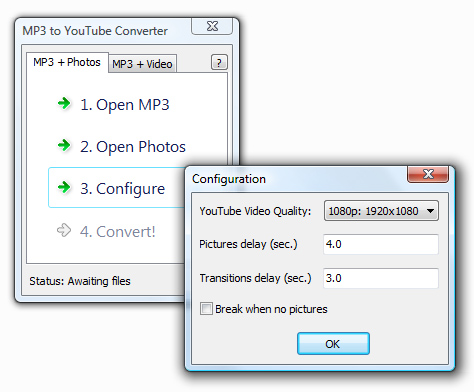
Task: Select the MP3 + Photos tab
Action: 67,62
